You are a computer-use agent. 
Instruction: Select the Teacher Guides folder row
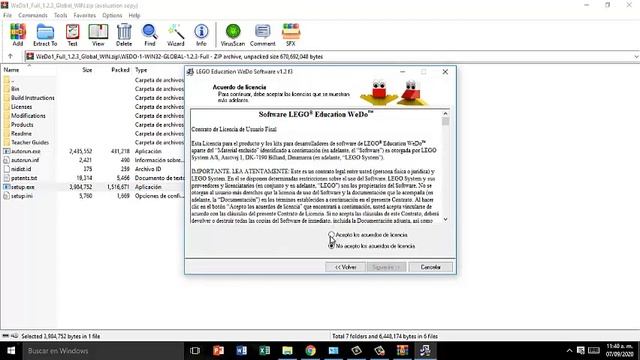tap(93, 142)
